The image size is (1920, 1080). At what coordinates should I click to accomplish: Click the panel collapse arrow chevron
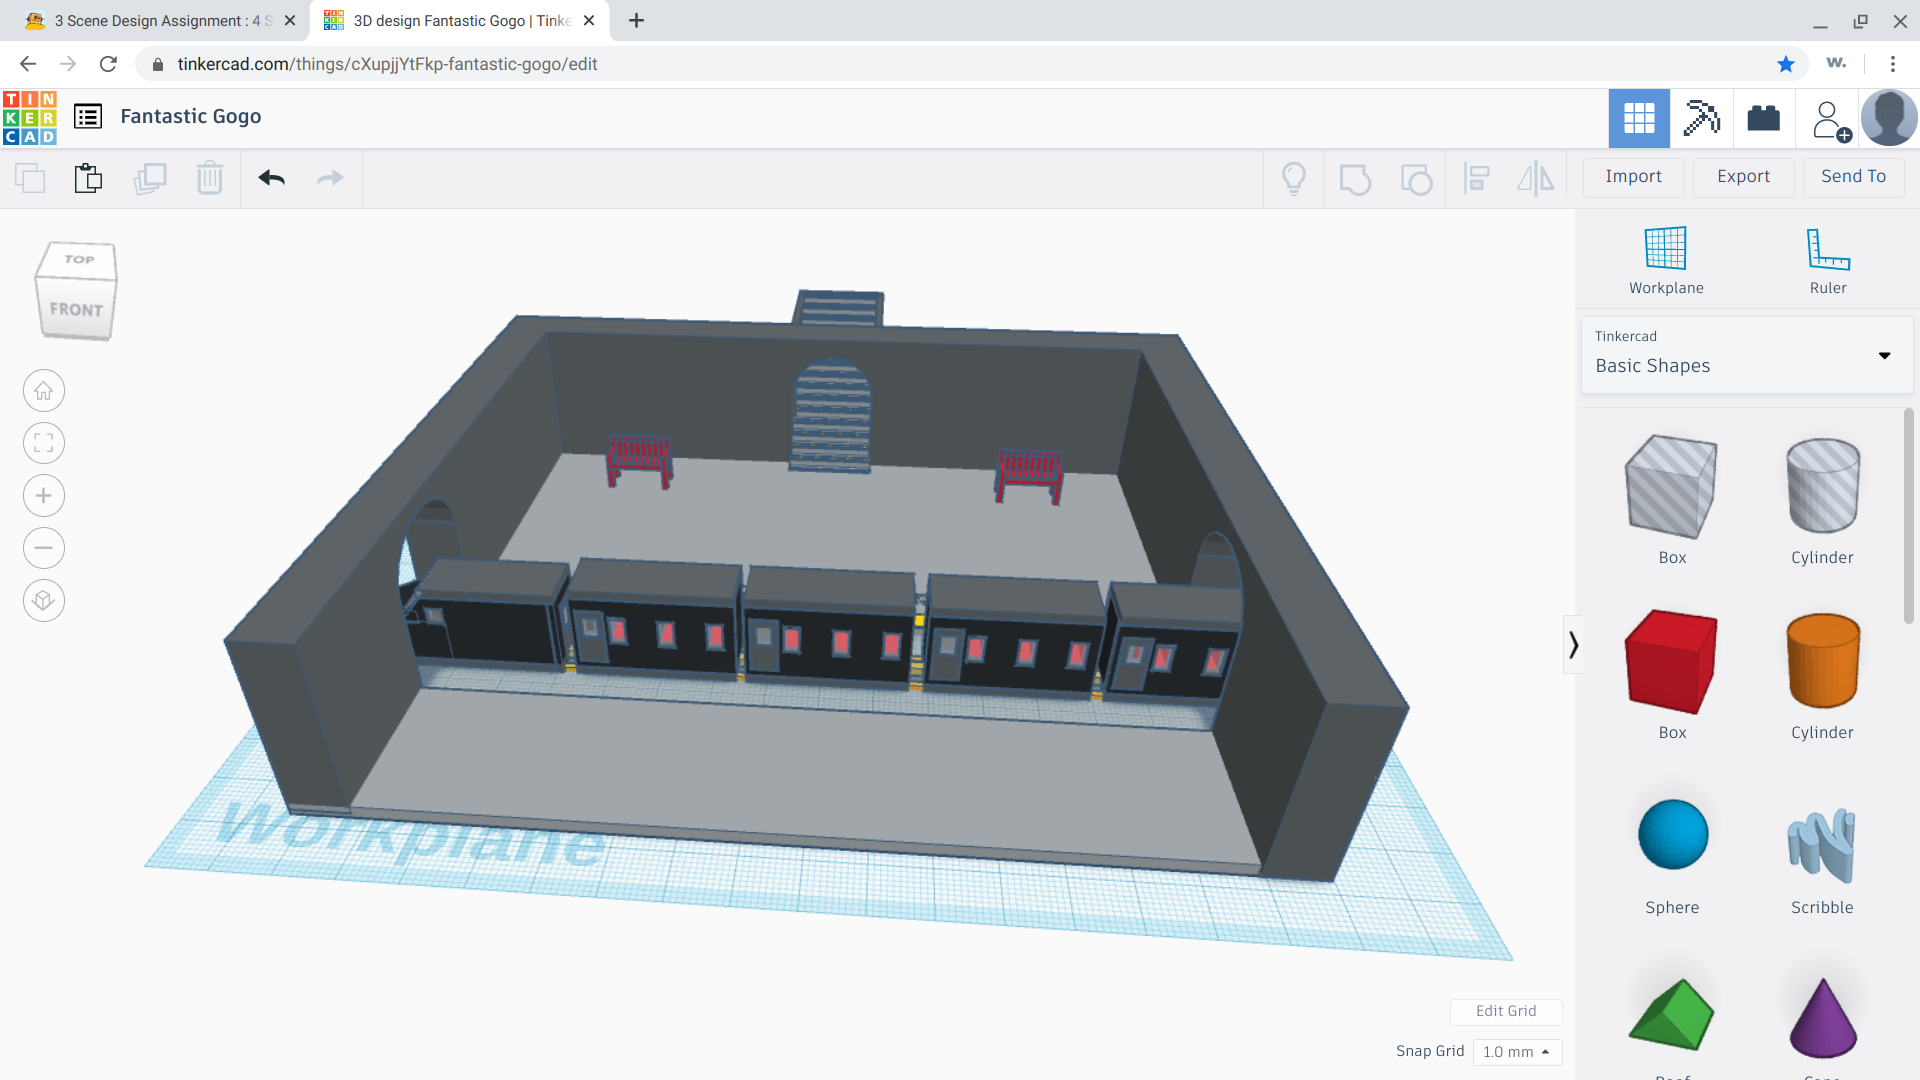tap(1573, 645)
